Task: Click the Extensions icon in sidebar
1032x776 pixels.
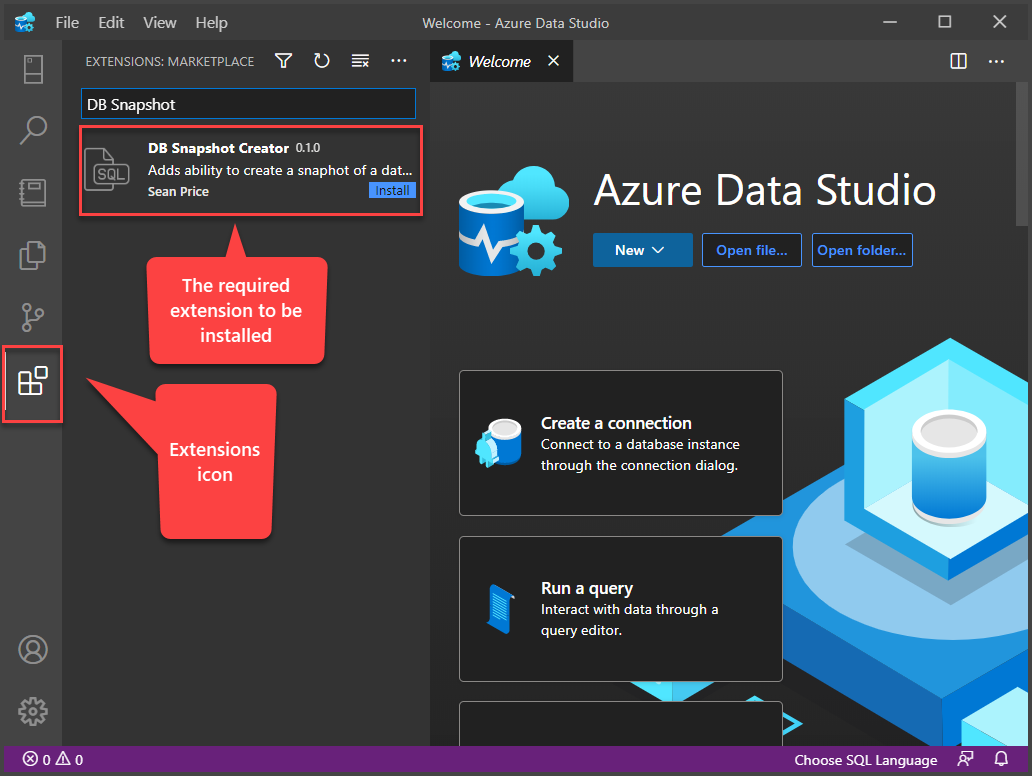Action: tap(32, 382)
